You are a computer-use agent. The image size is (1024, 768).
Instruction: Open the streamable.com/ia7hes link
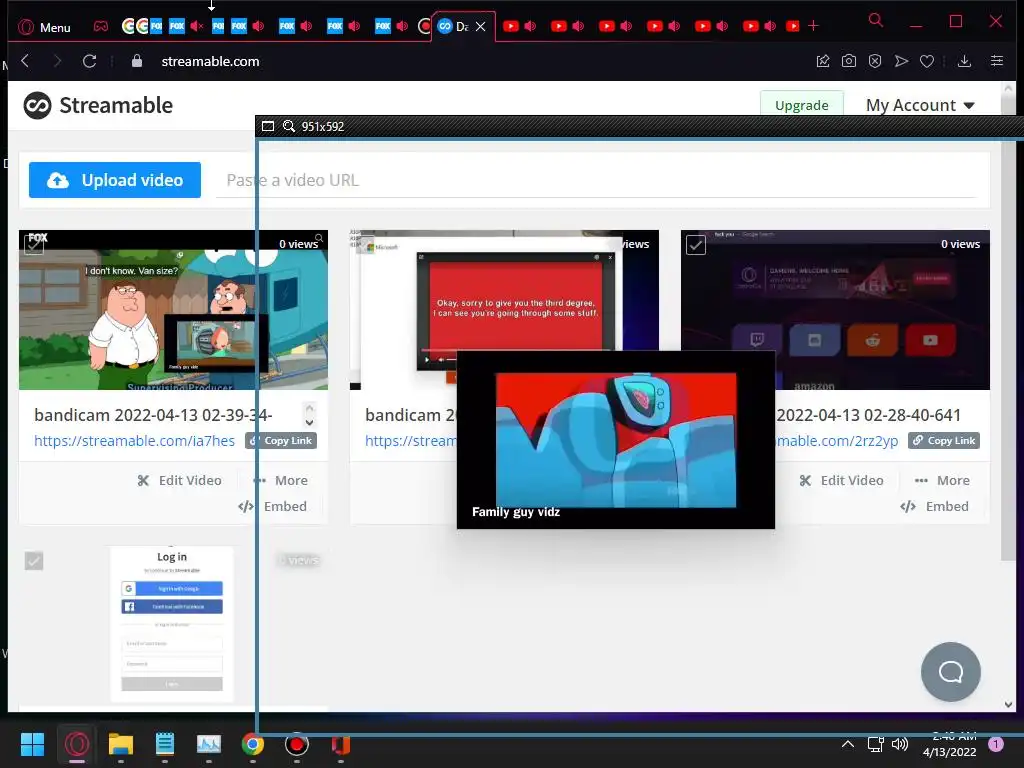click(135, 441)
